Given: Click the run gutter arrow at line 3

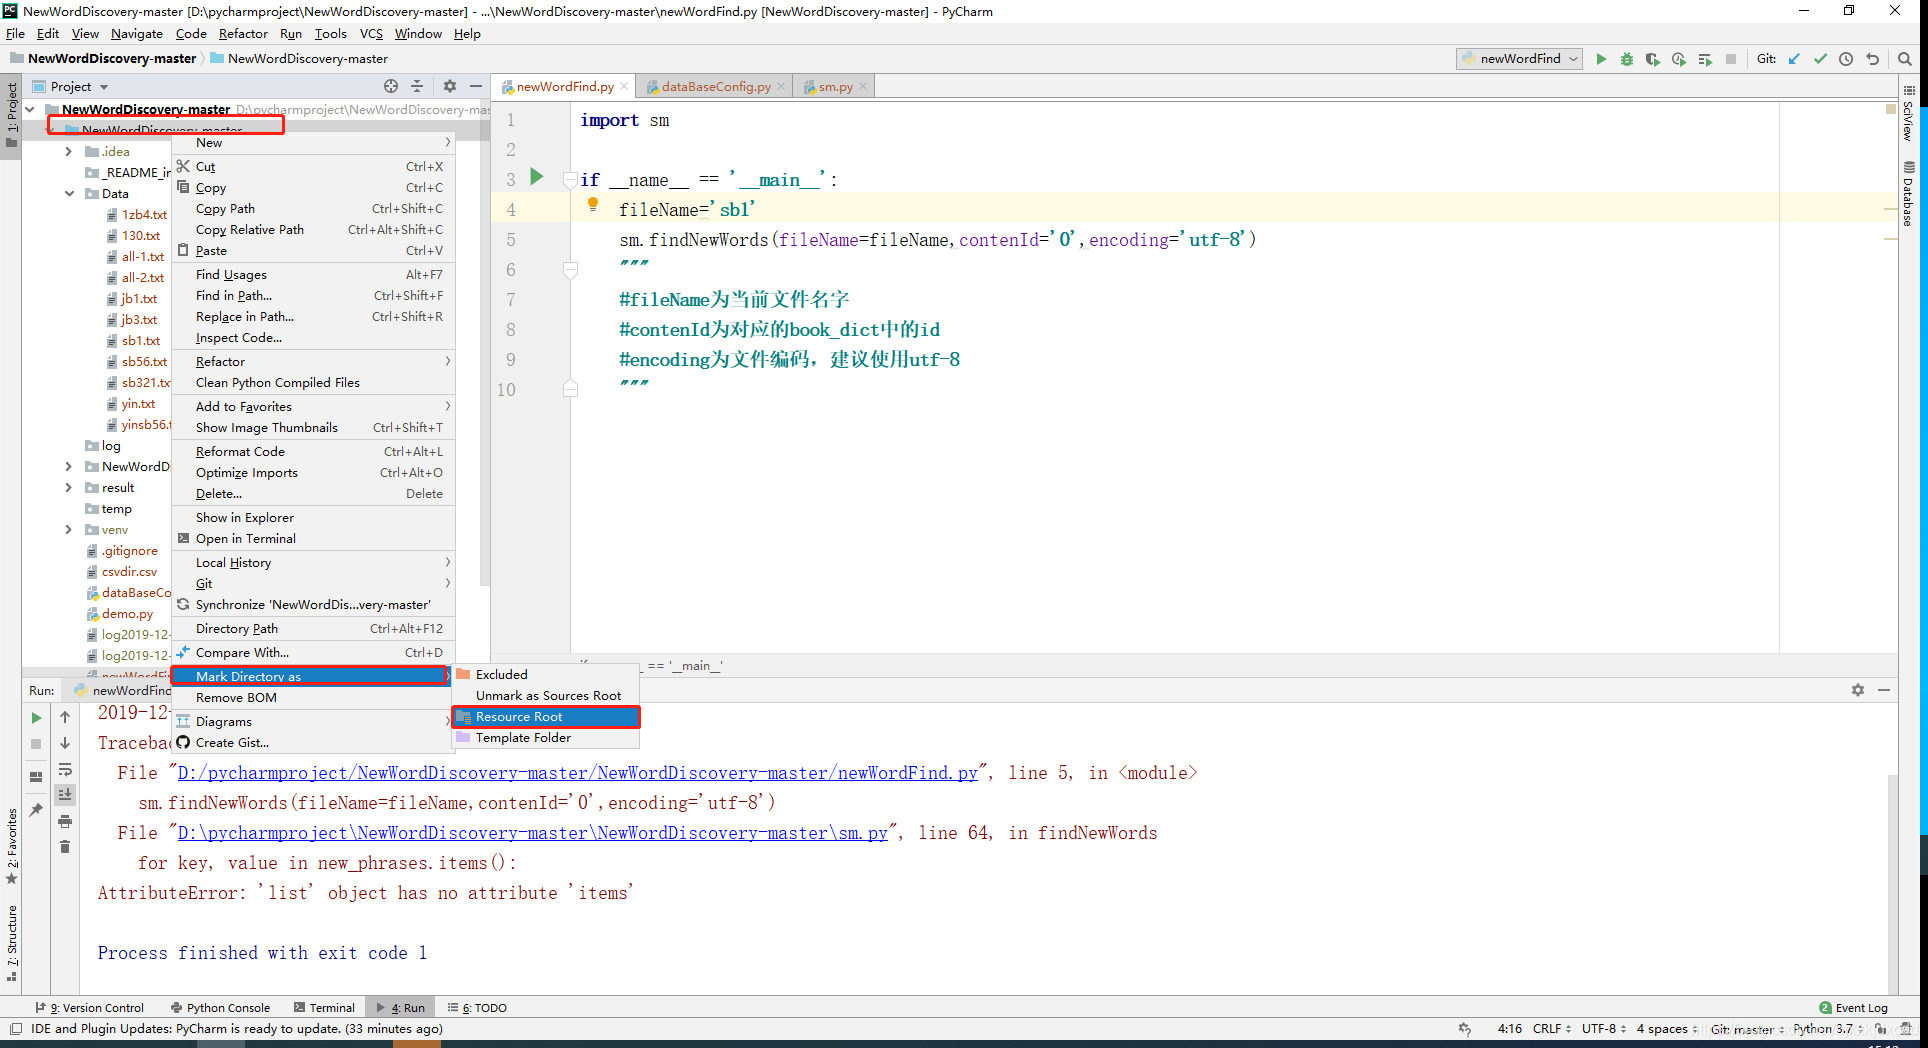Looking at the screenshot, I should tap(536, 177).
